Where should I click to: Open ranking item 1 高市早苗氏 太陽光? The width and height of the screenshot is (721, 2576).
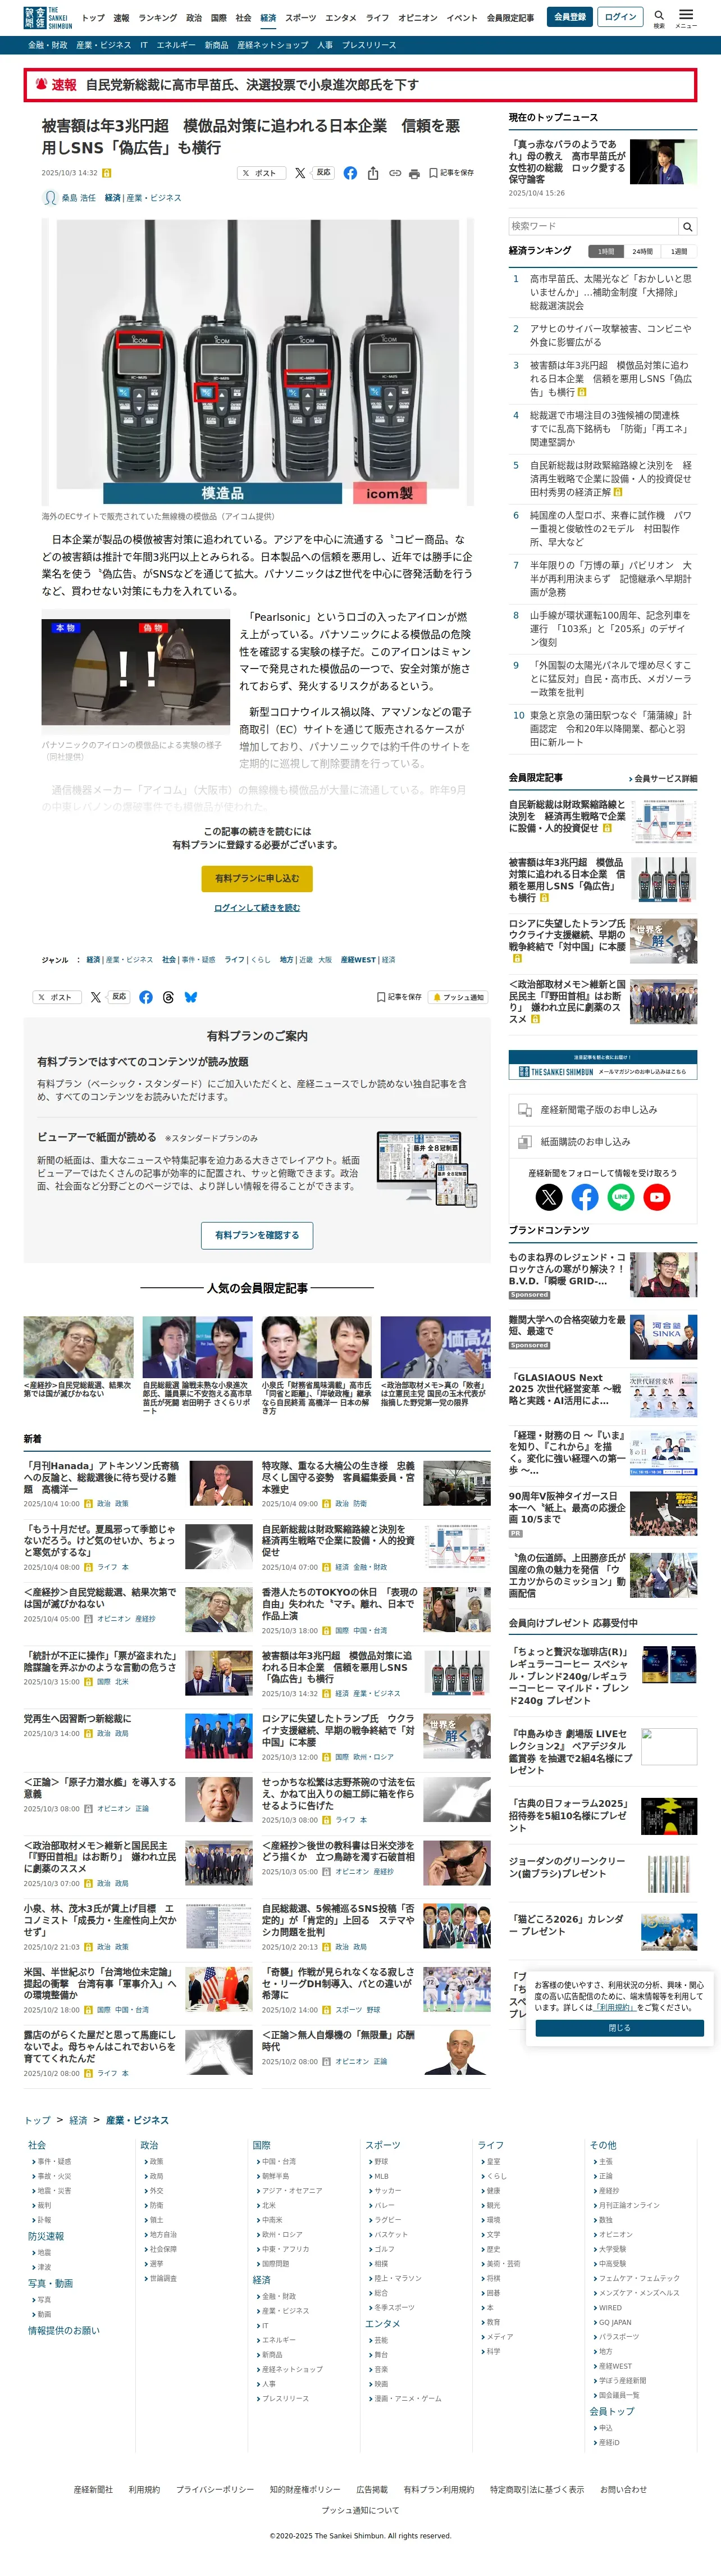pos(611,292)
